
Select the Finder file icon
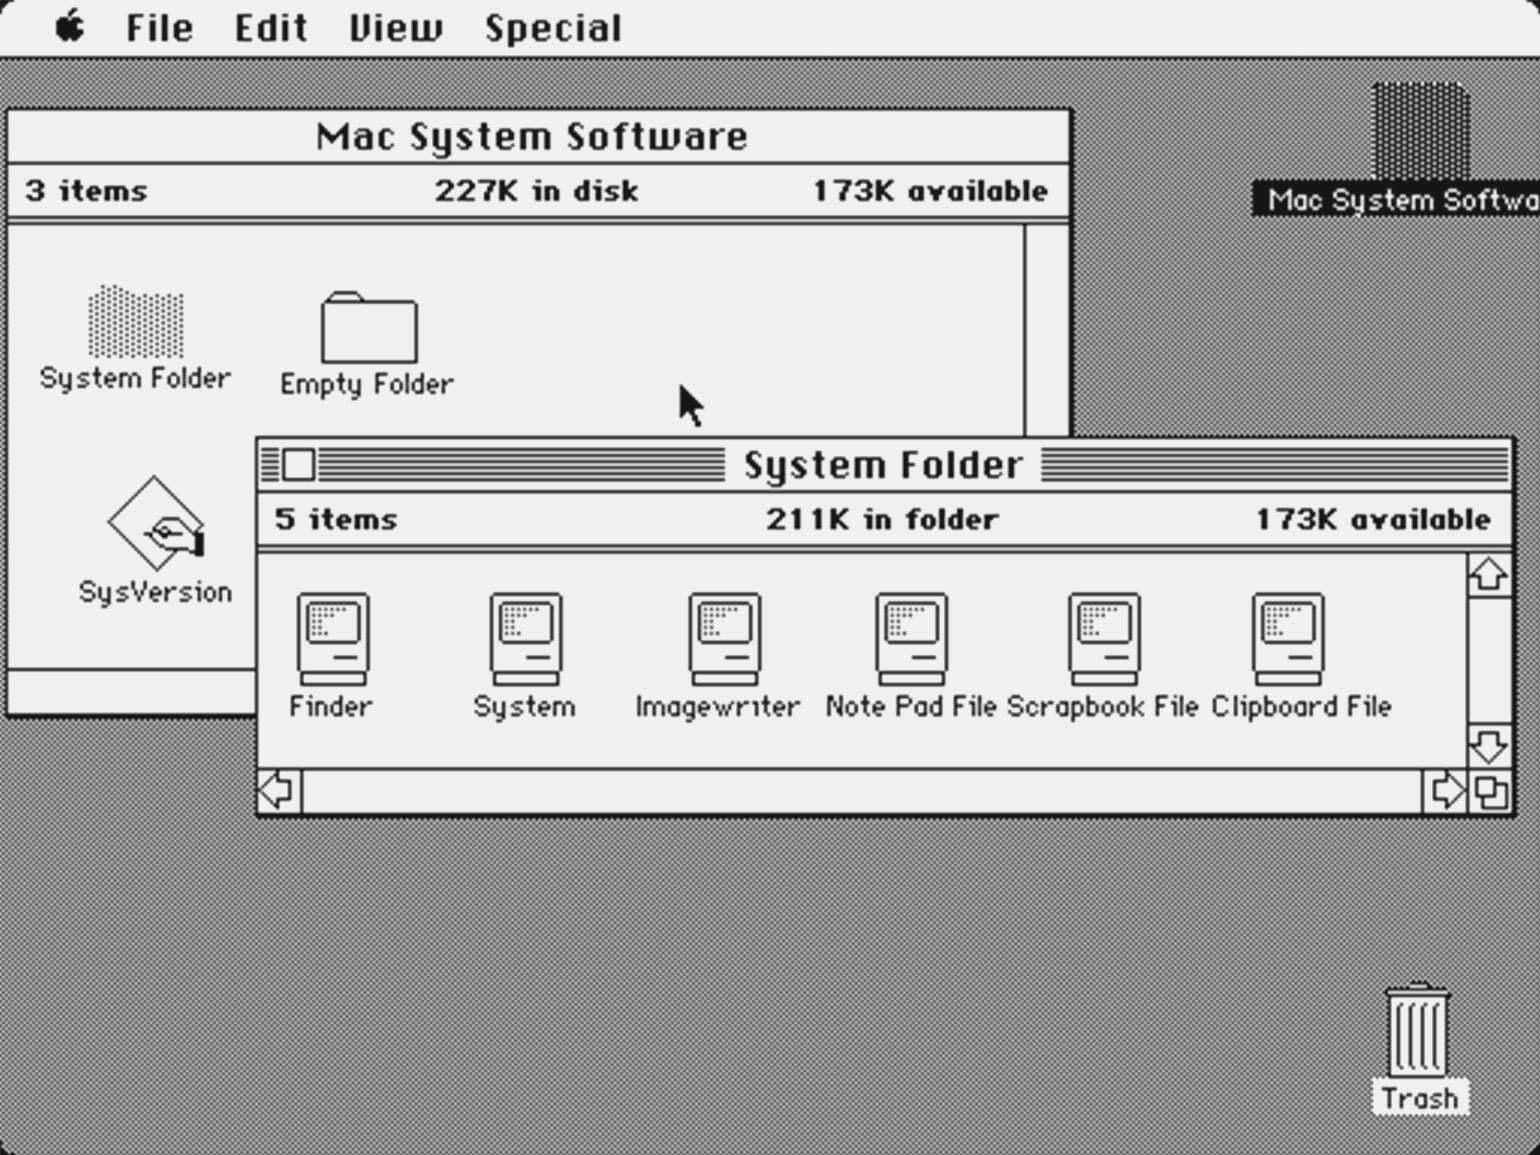(x=332, y=639)
